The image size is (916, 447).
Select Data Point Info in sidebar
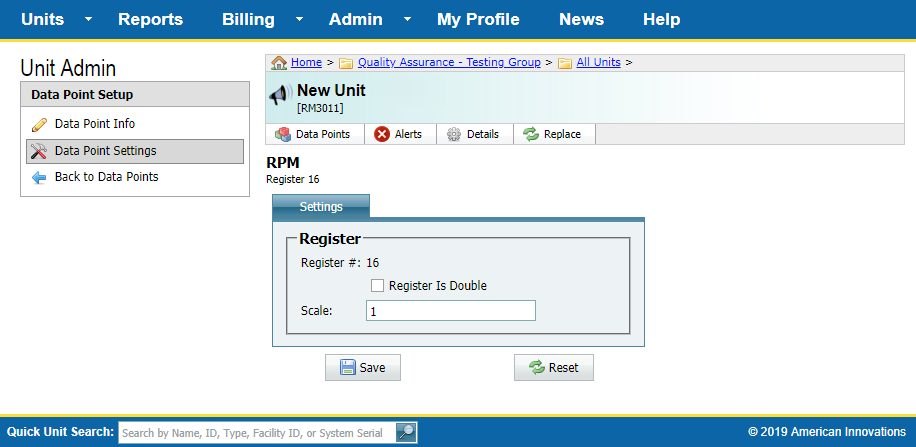click(x=135, y=124)
